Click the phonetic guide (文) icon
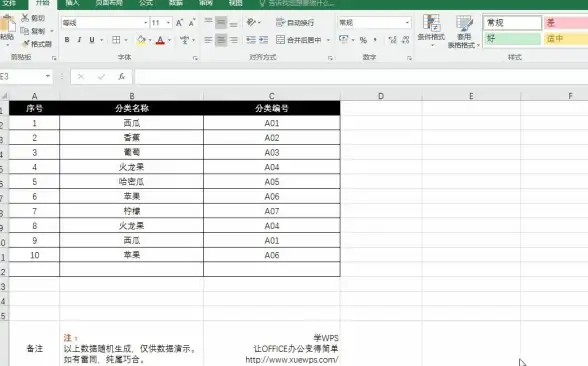 click(x=184, y=40)
